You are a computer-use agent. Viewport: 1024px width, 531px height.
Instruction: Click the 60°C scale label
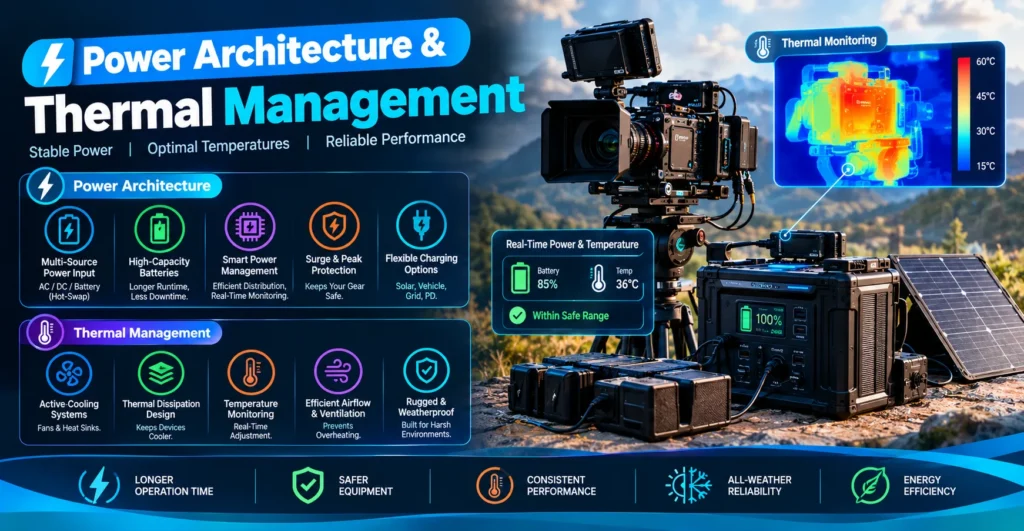(985, 61)
